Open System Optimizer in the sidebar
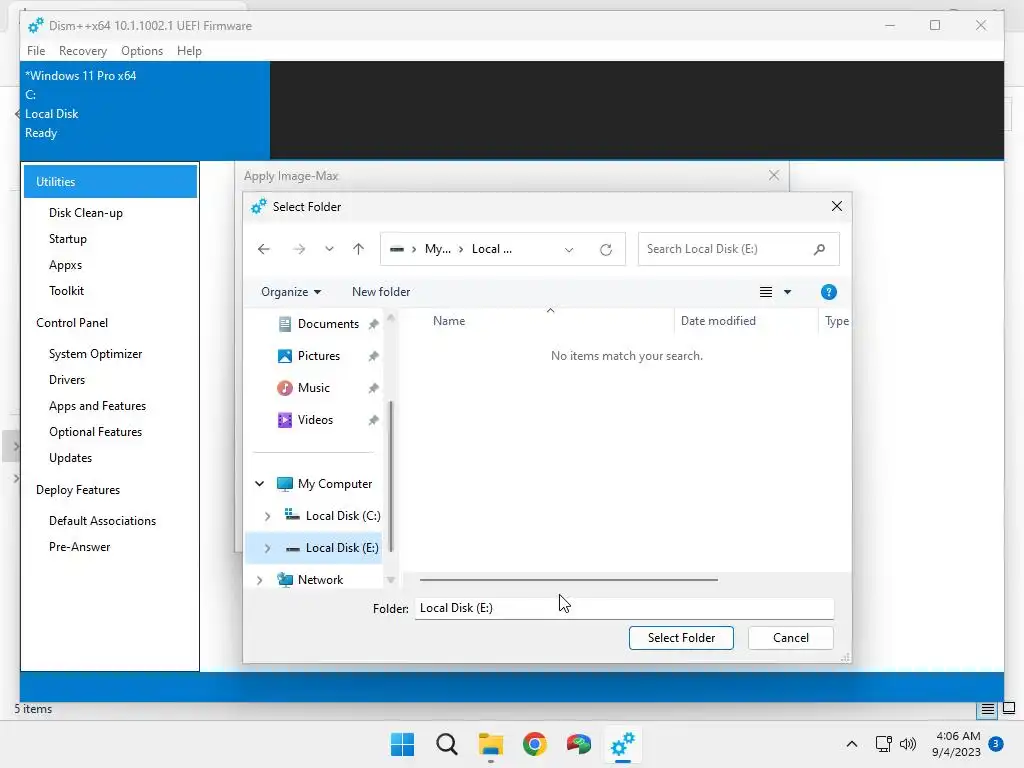This screenshot has height=768, width=1024. (95, 354)
